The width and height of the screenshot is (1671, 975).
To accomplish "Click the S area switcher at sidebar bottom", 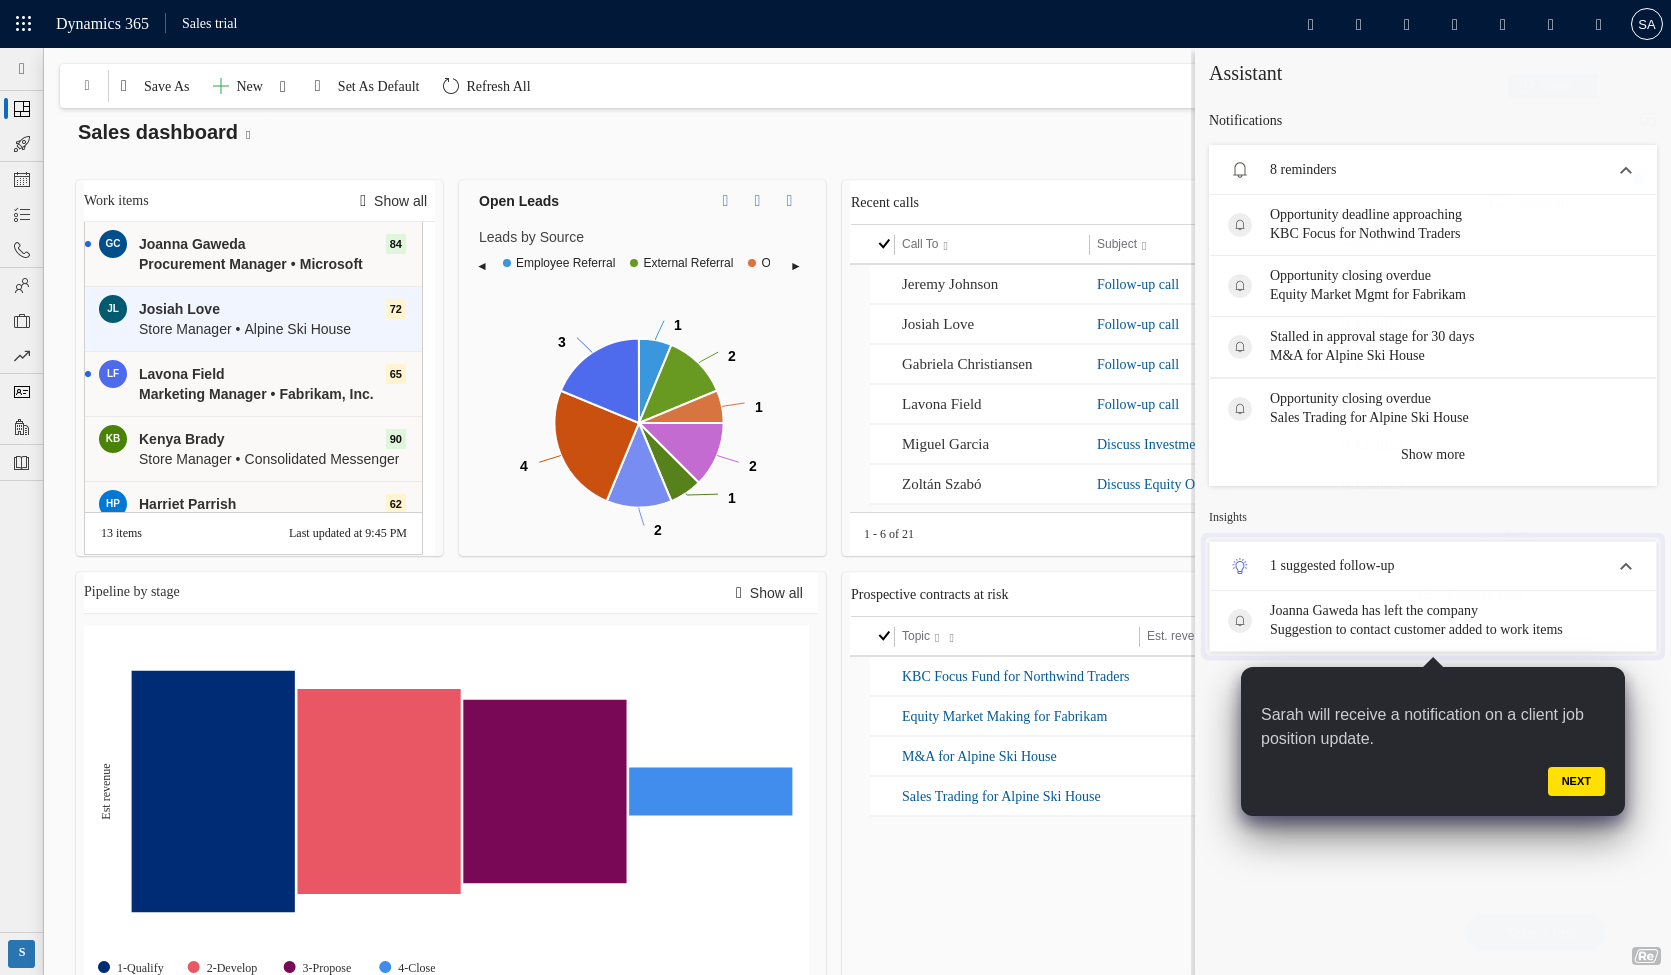I will point(22,953).
